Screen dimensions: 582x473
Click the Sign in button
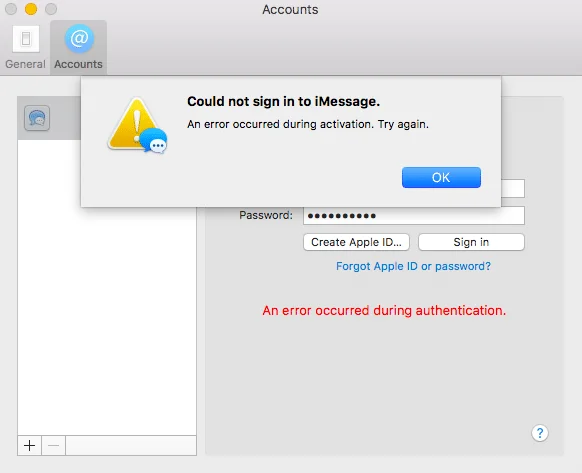coord(471,242)
